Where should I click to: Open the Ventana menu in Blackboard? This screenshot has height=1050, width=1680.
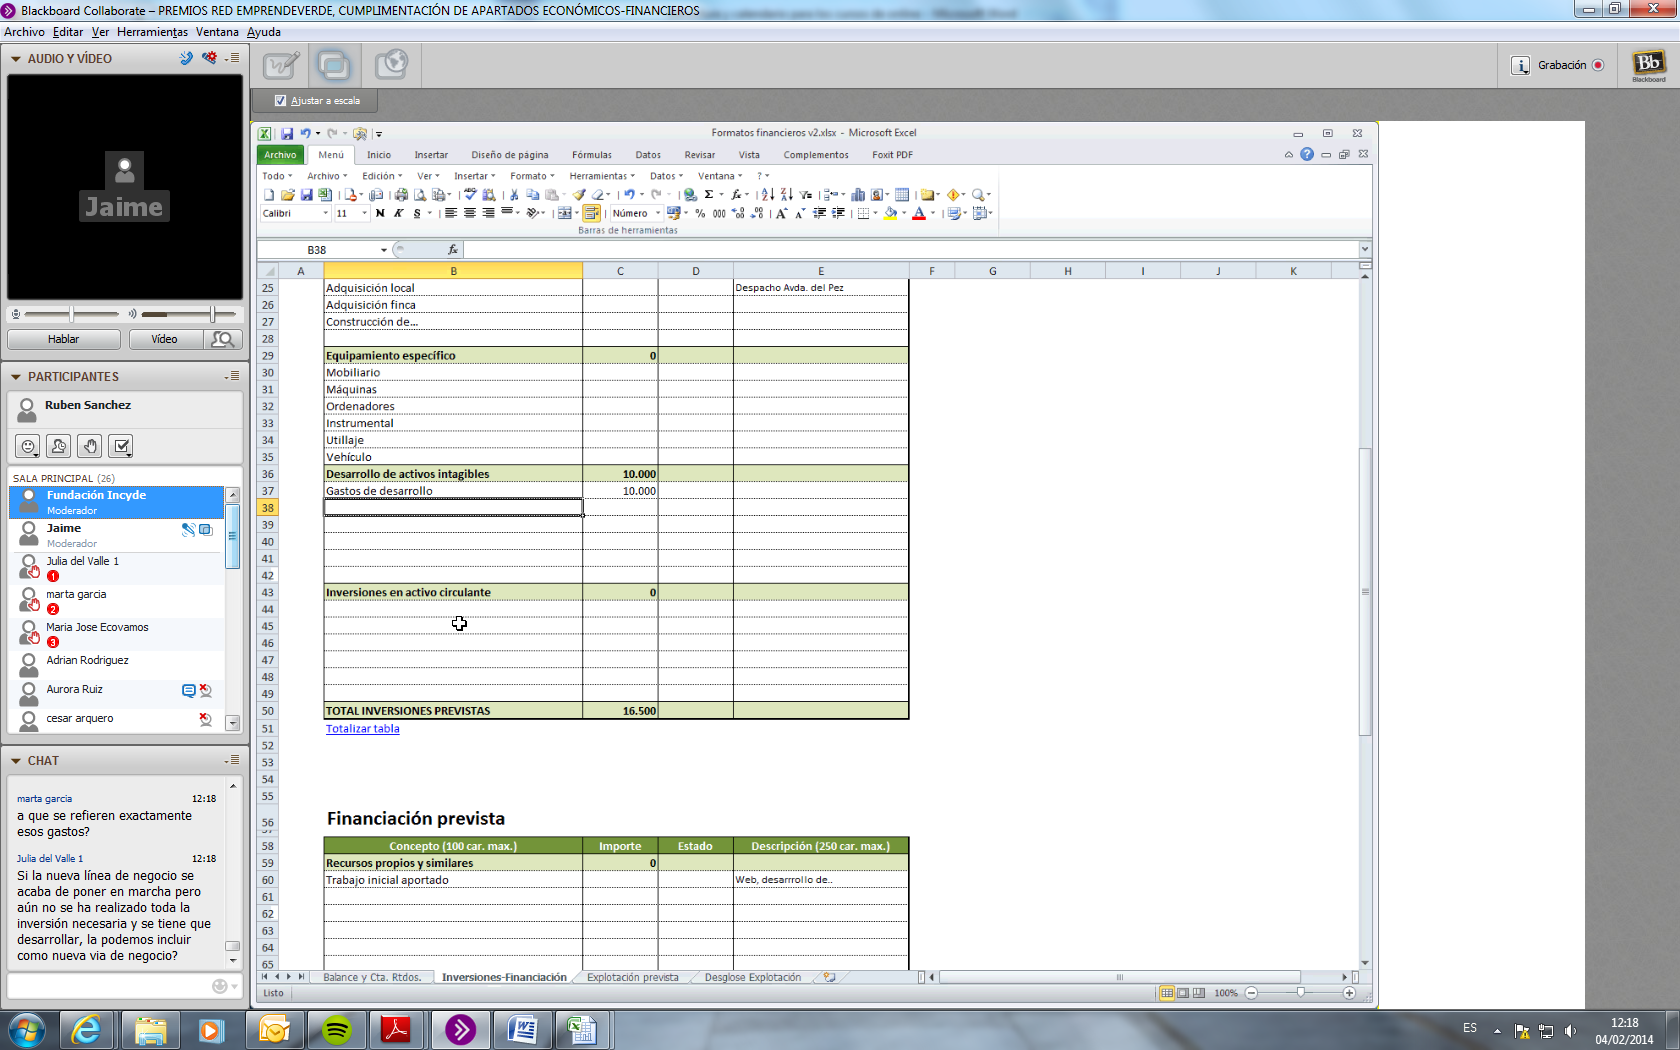pos(217,32)
